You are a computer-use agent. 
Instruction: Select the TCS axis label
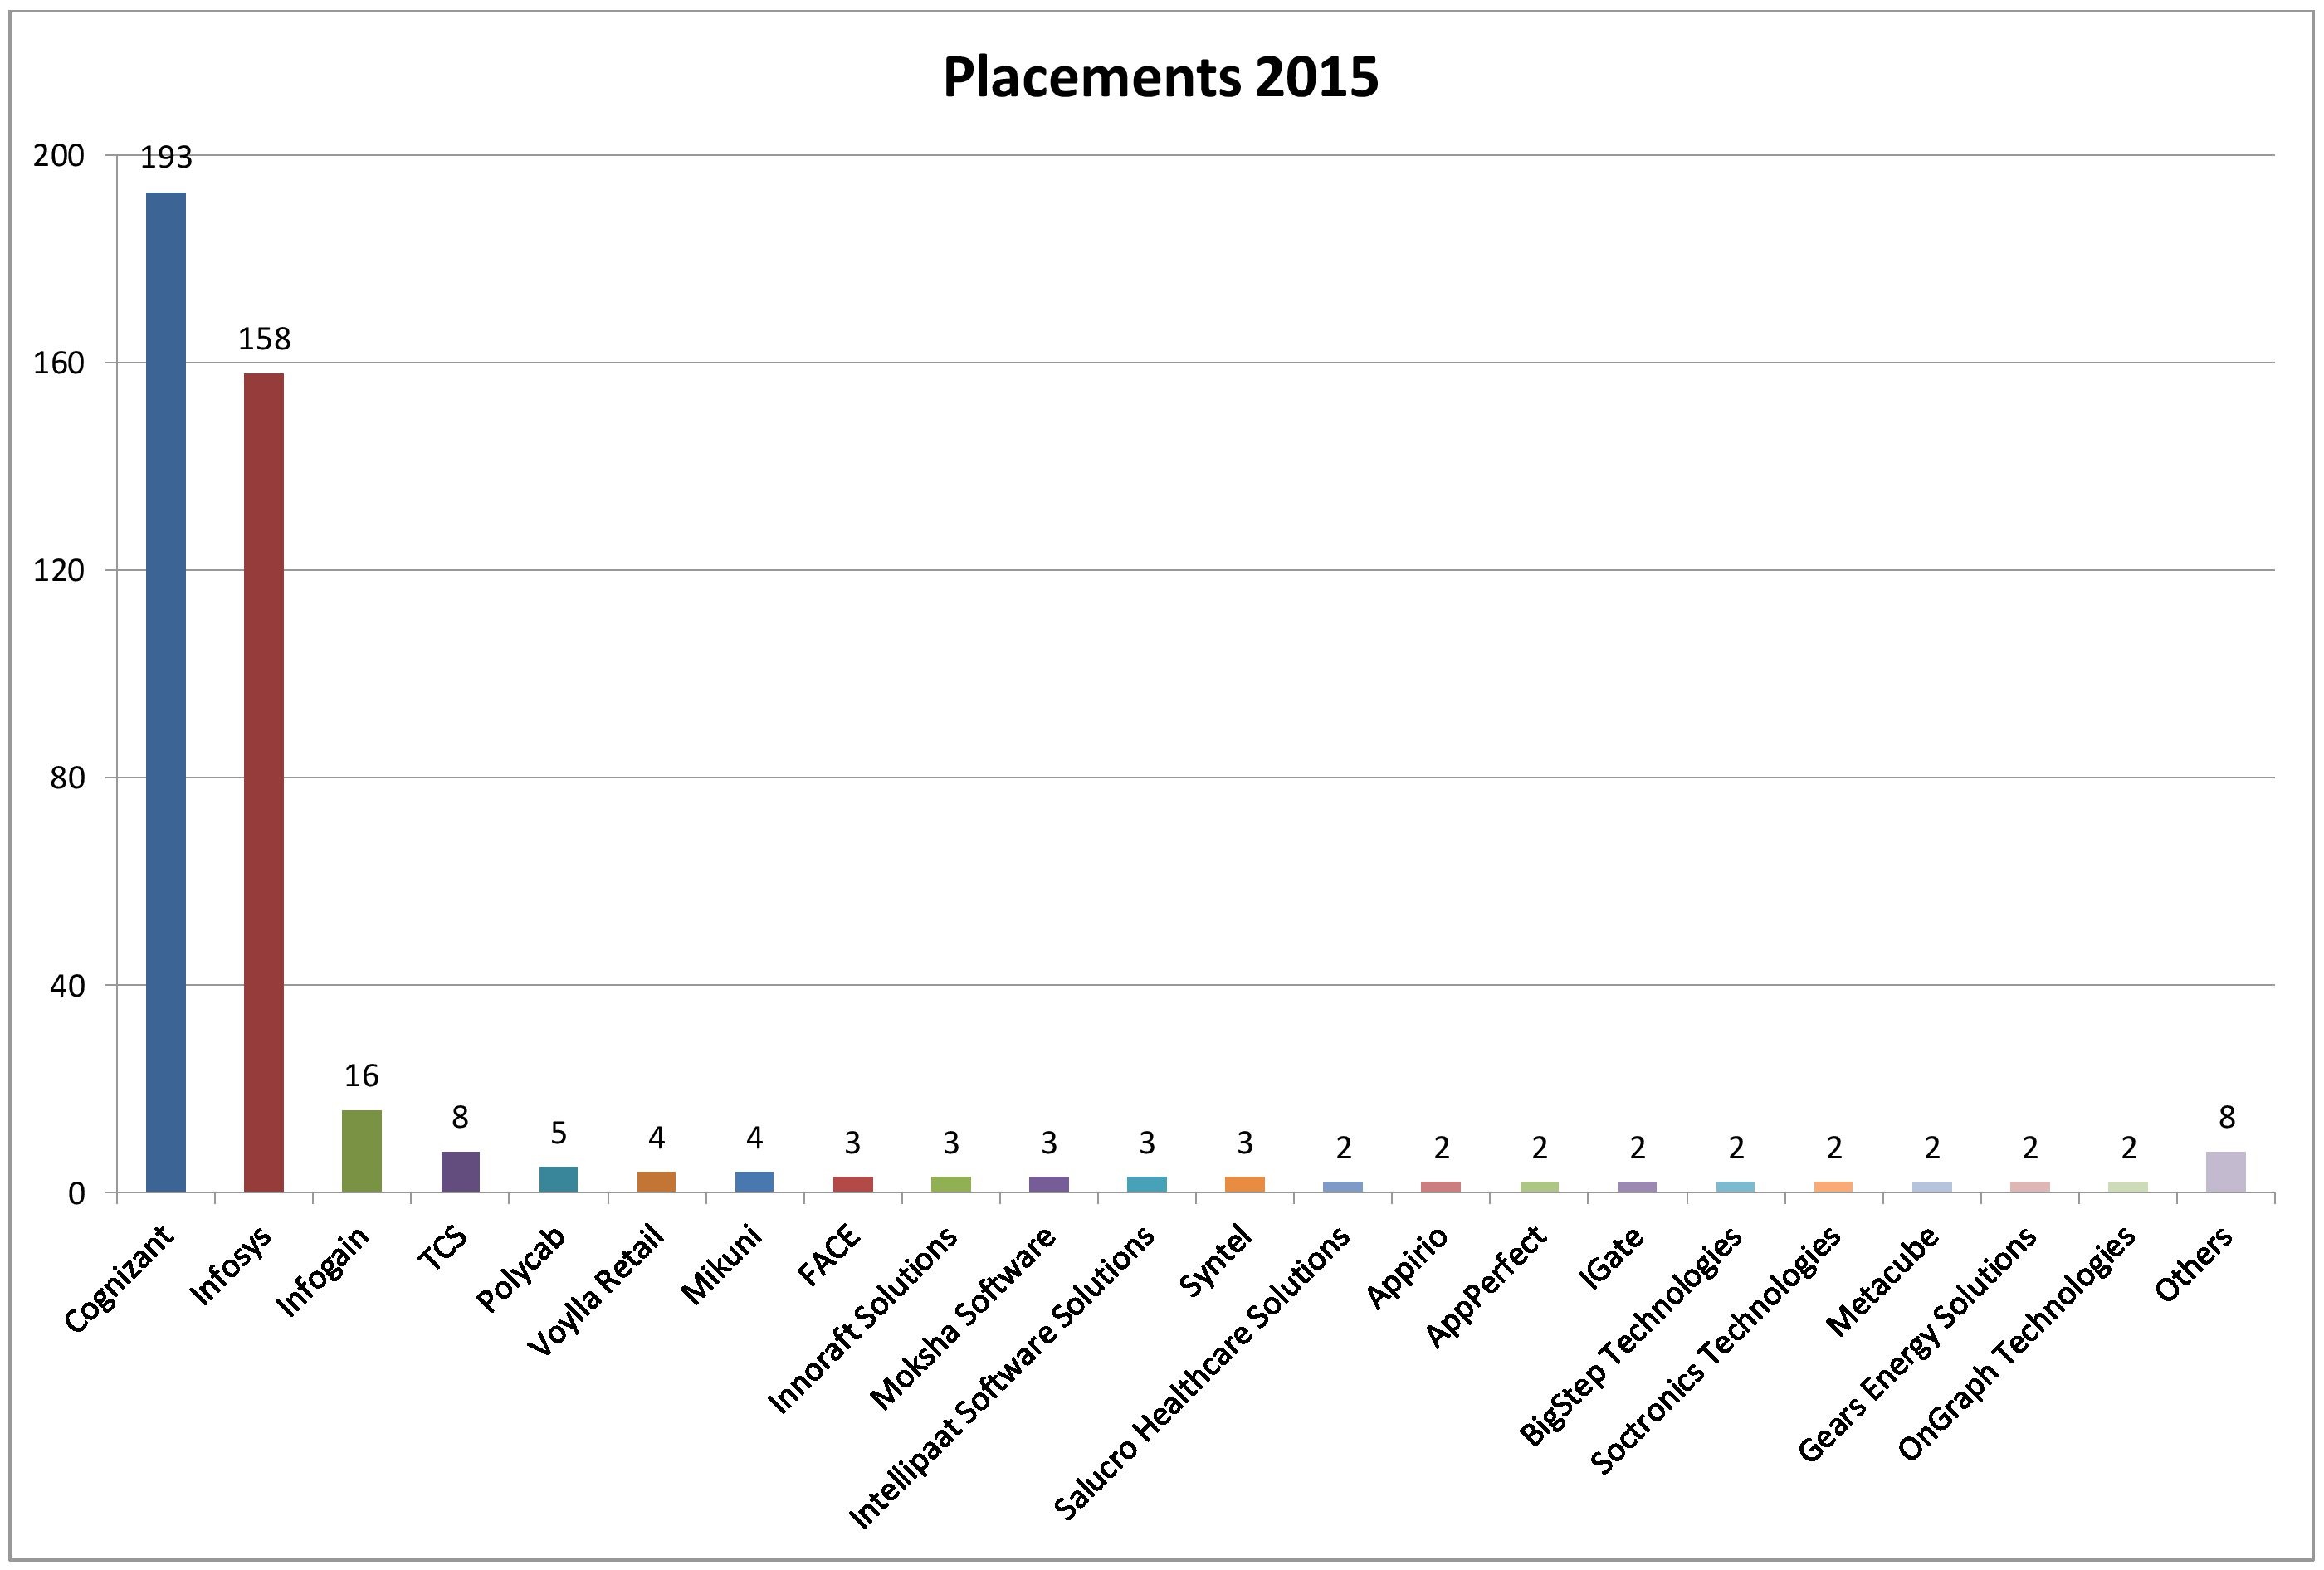click(x=443, y=1247)
